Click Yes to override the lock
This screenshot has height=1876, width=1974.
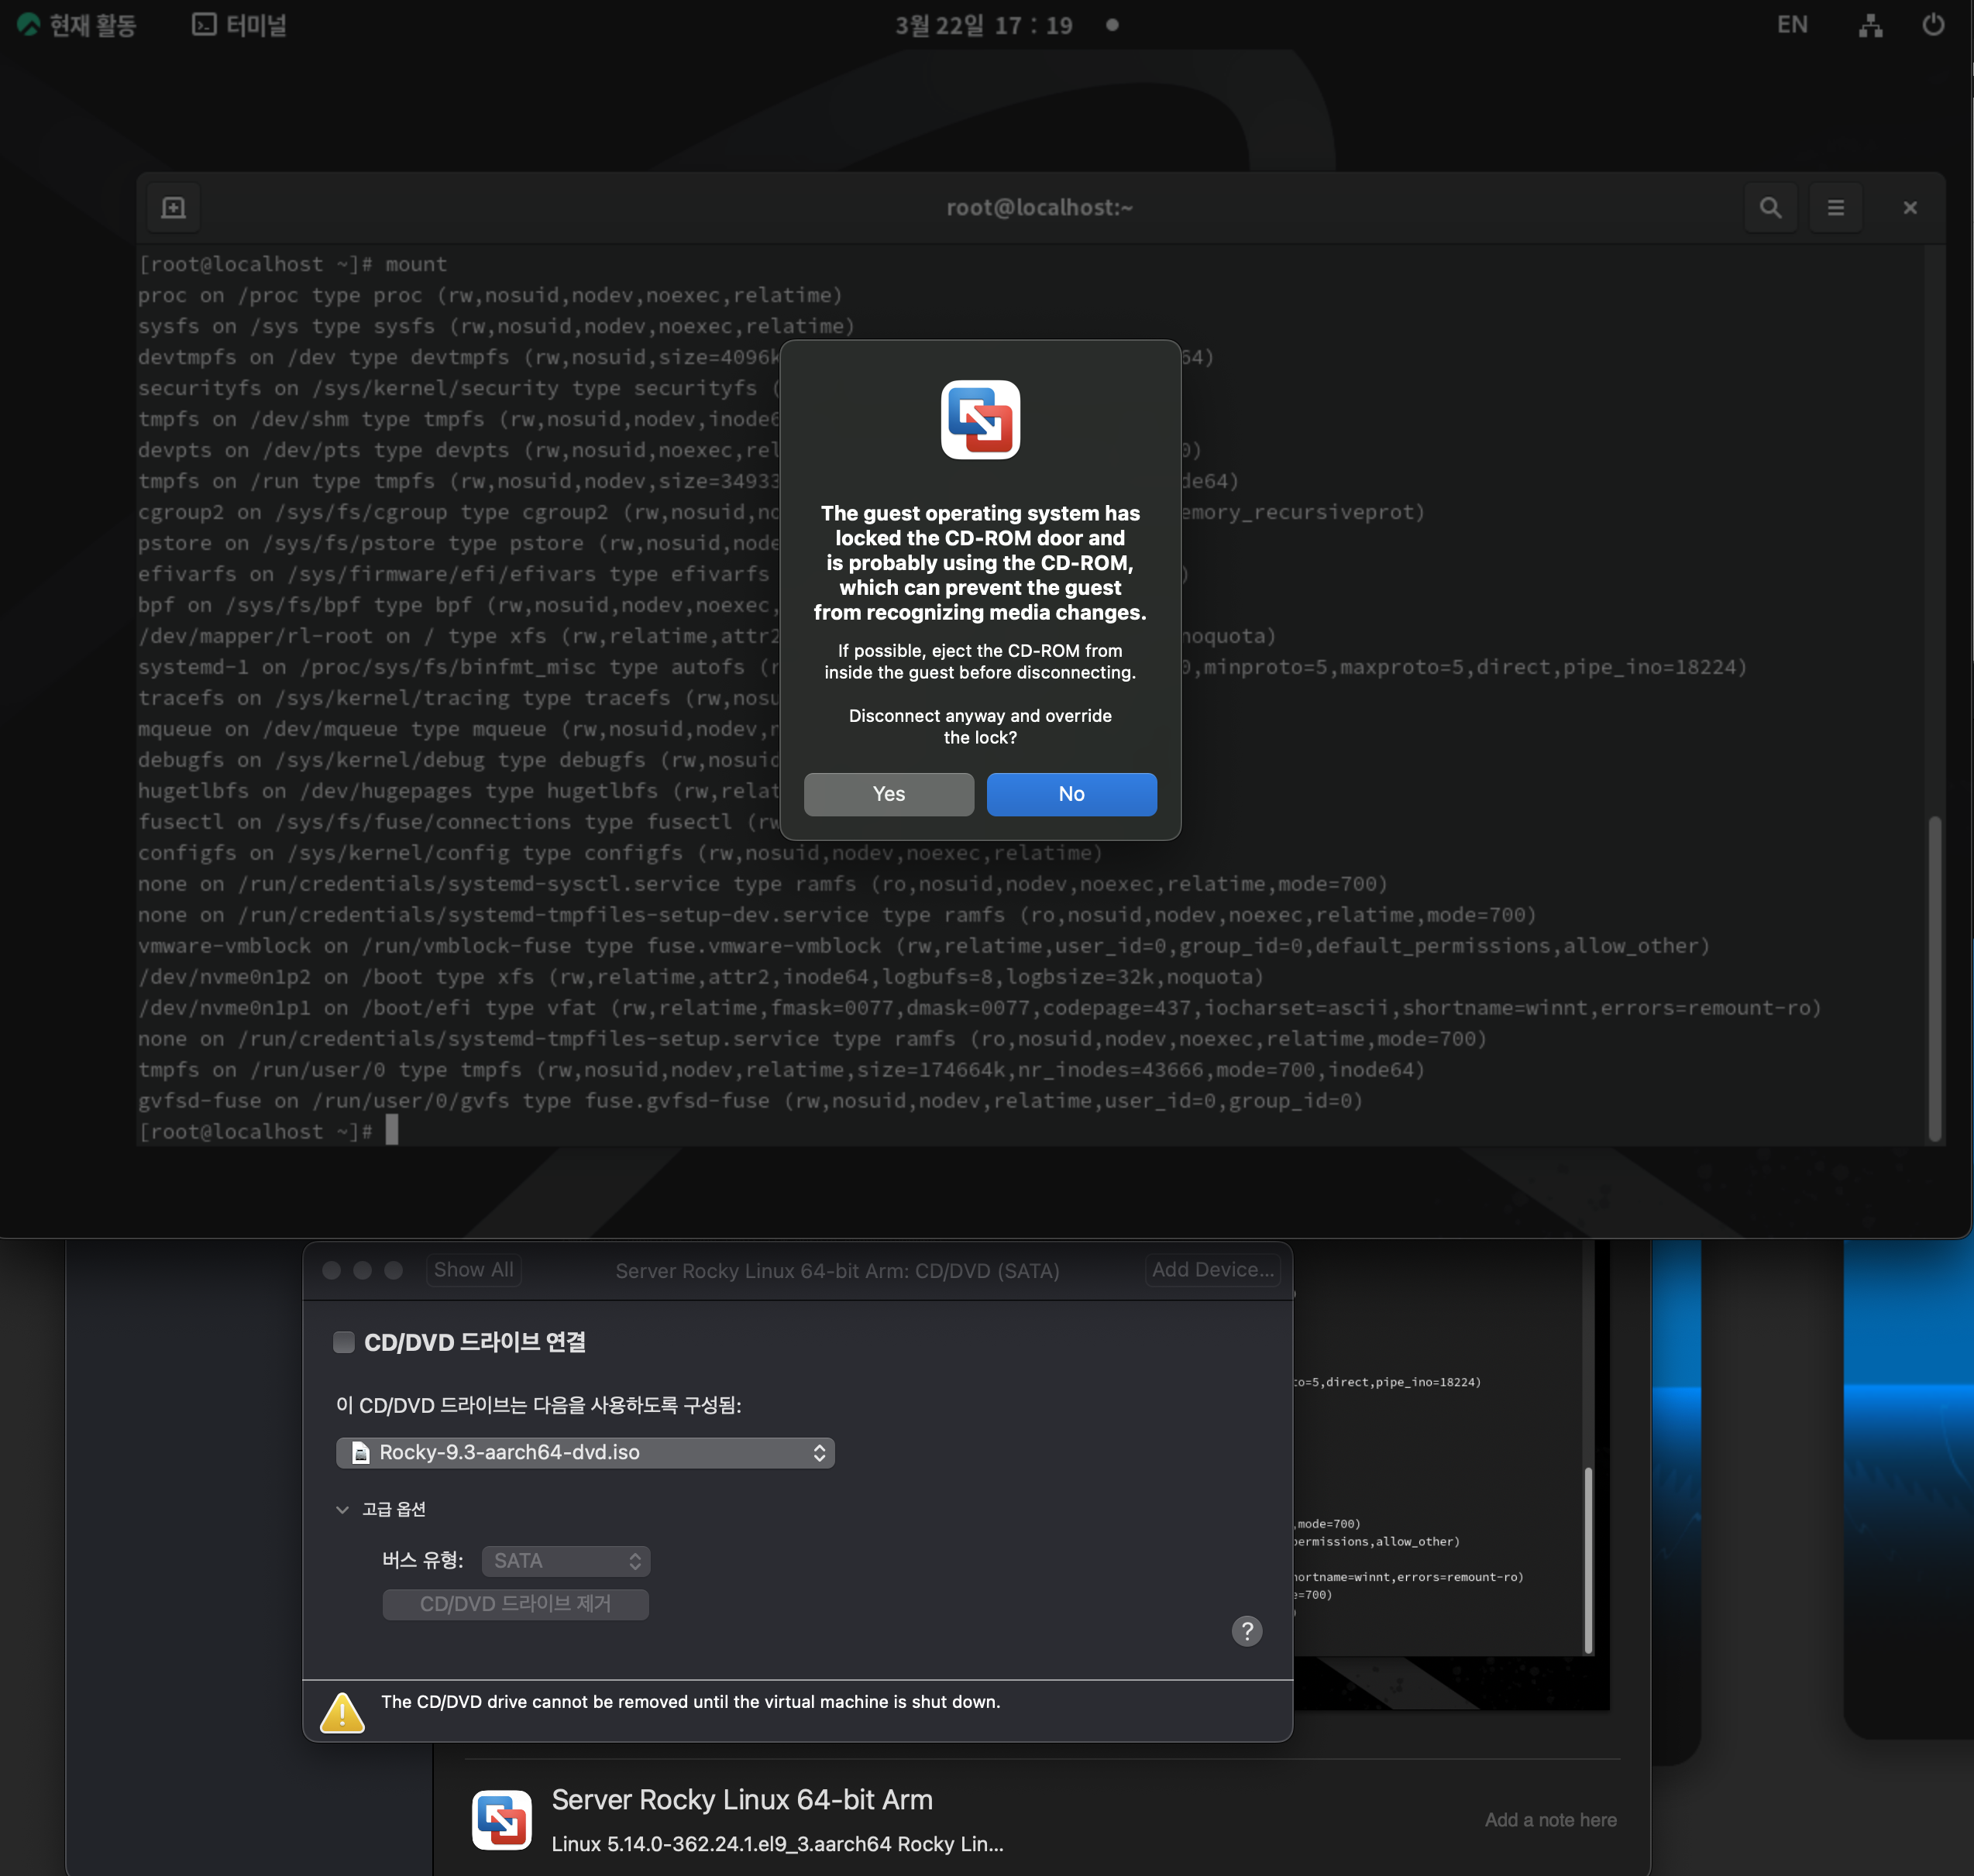click(x=888, y=794)
